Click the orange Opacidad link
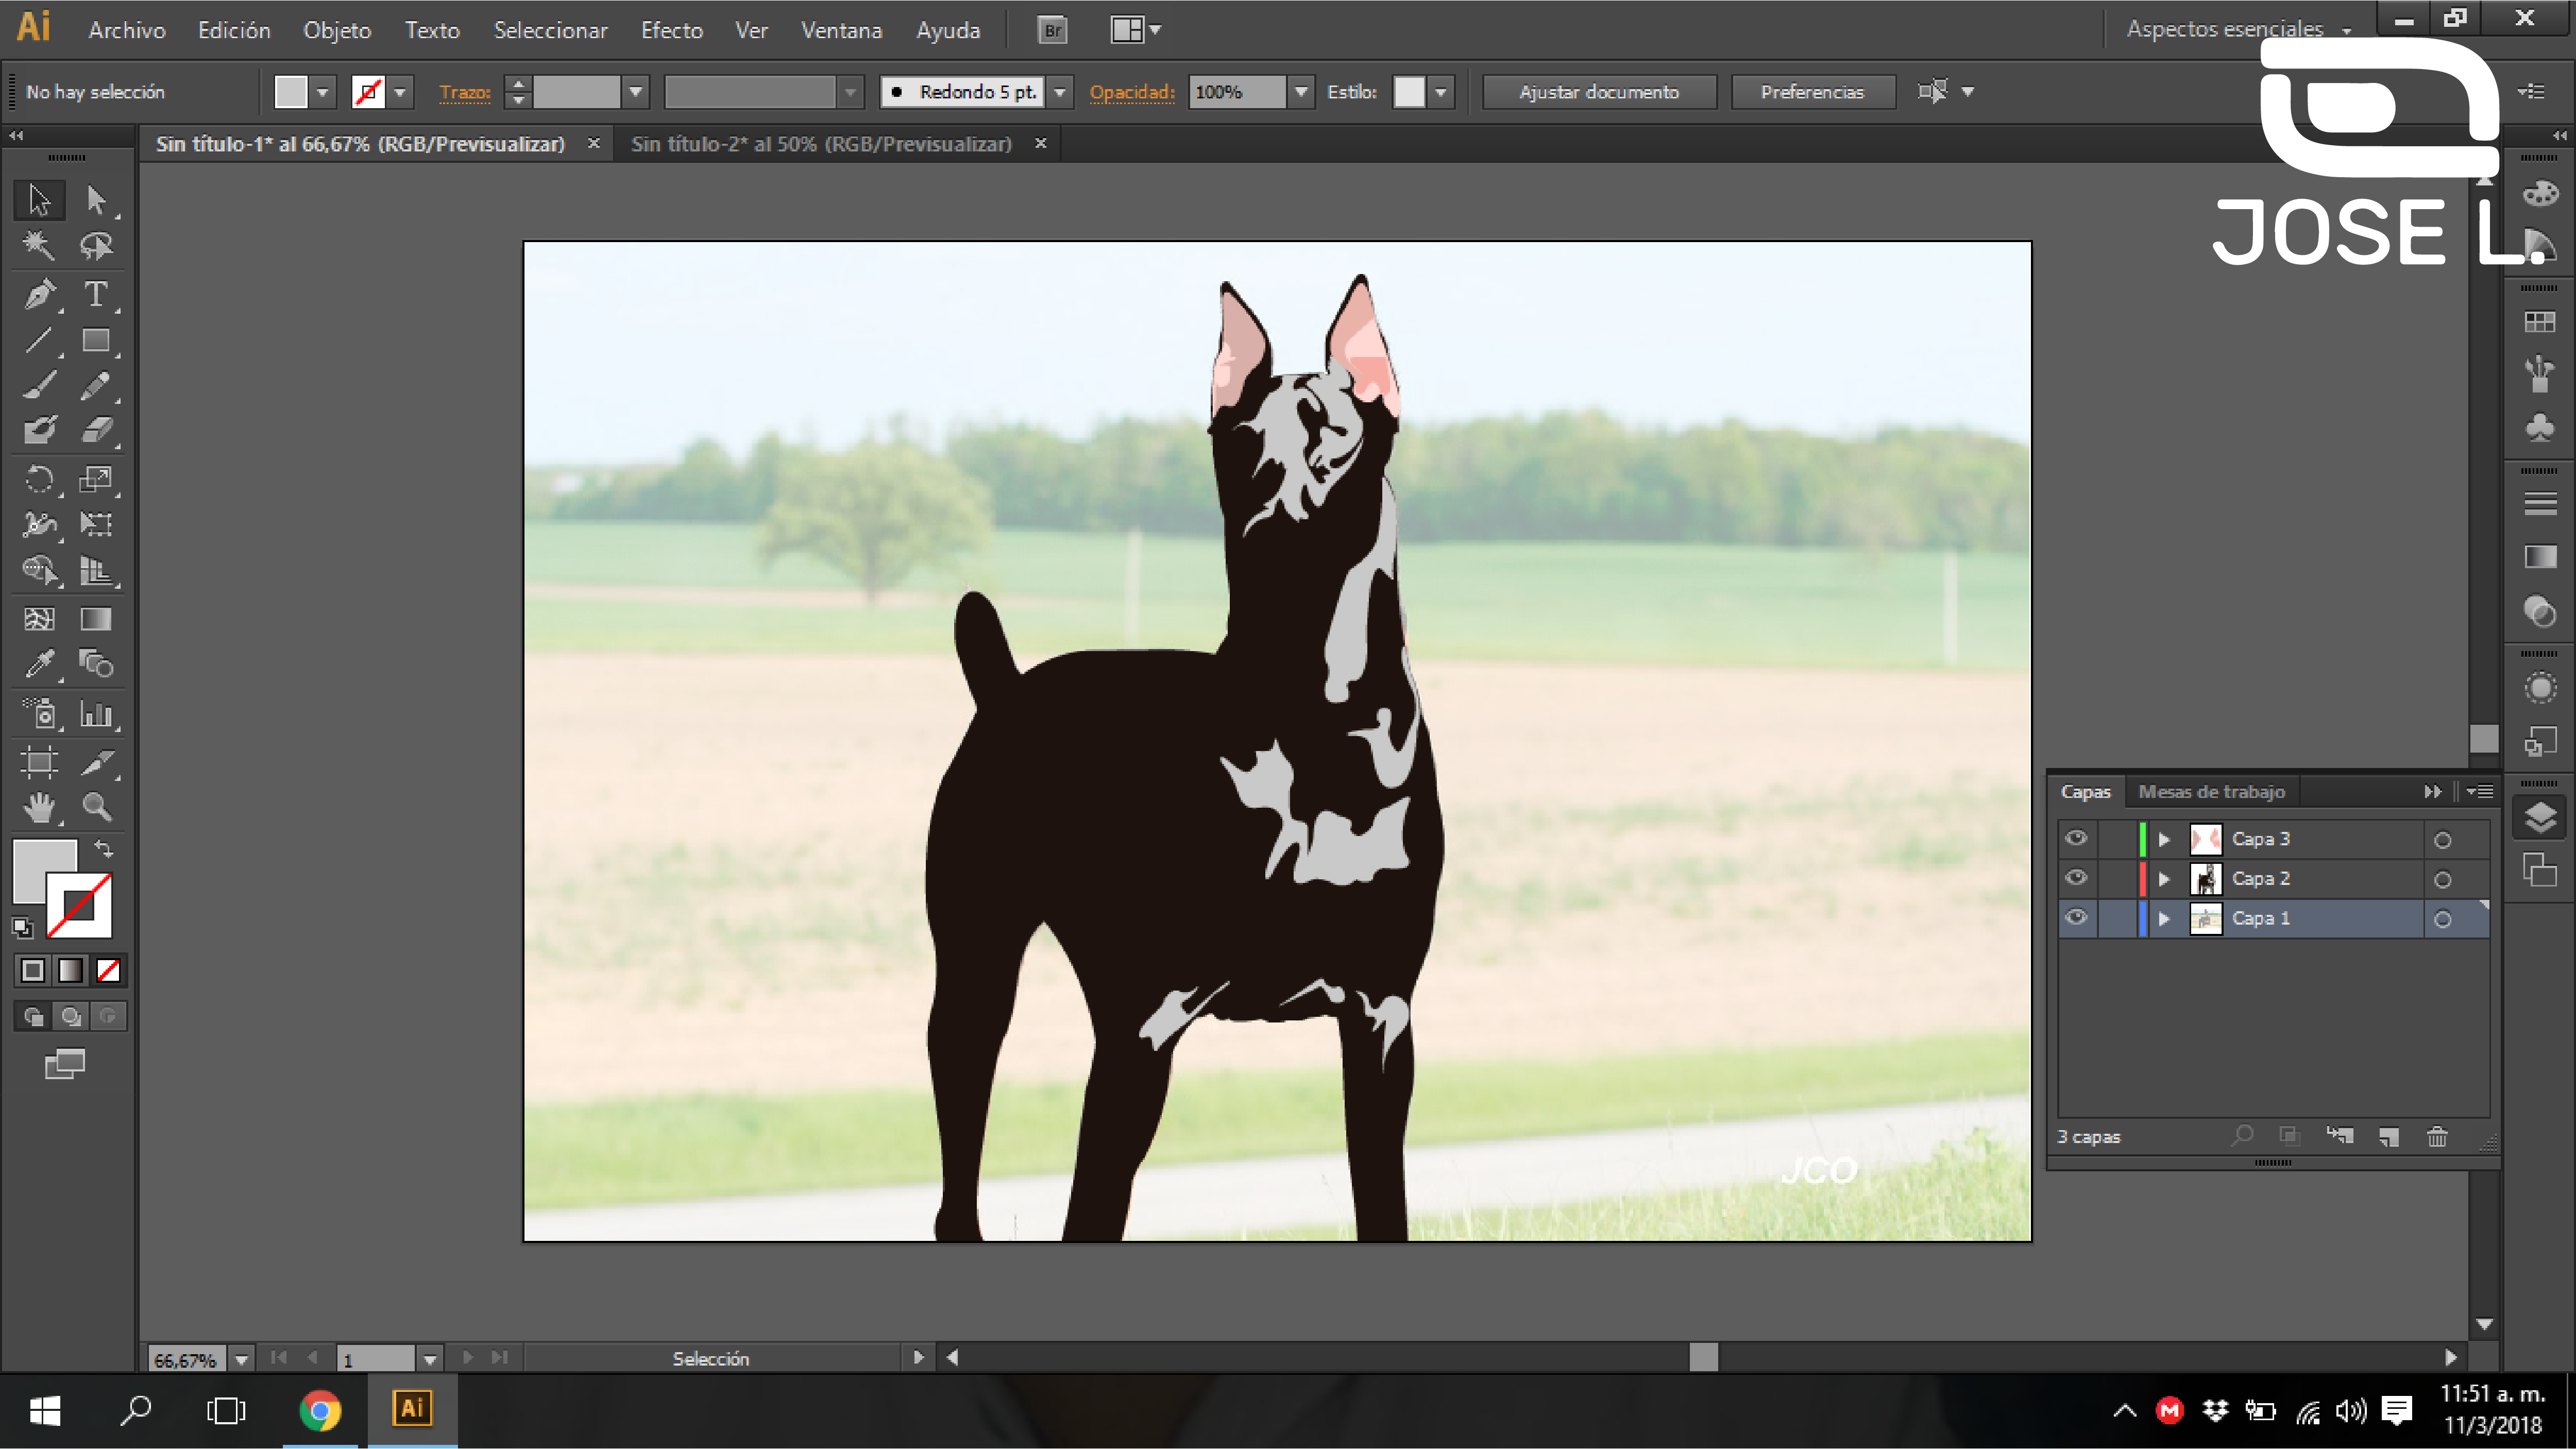Viewport: 2576px width, 1449px height. [1131, 92]
